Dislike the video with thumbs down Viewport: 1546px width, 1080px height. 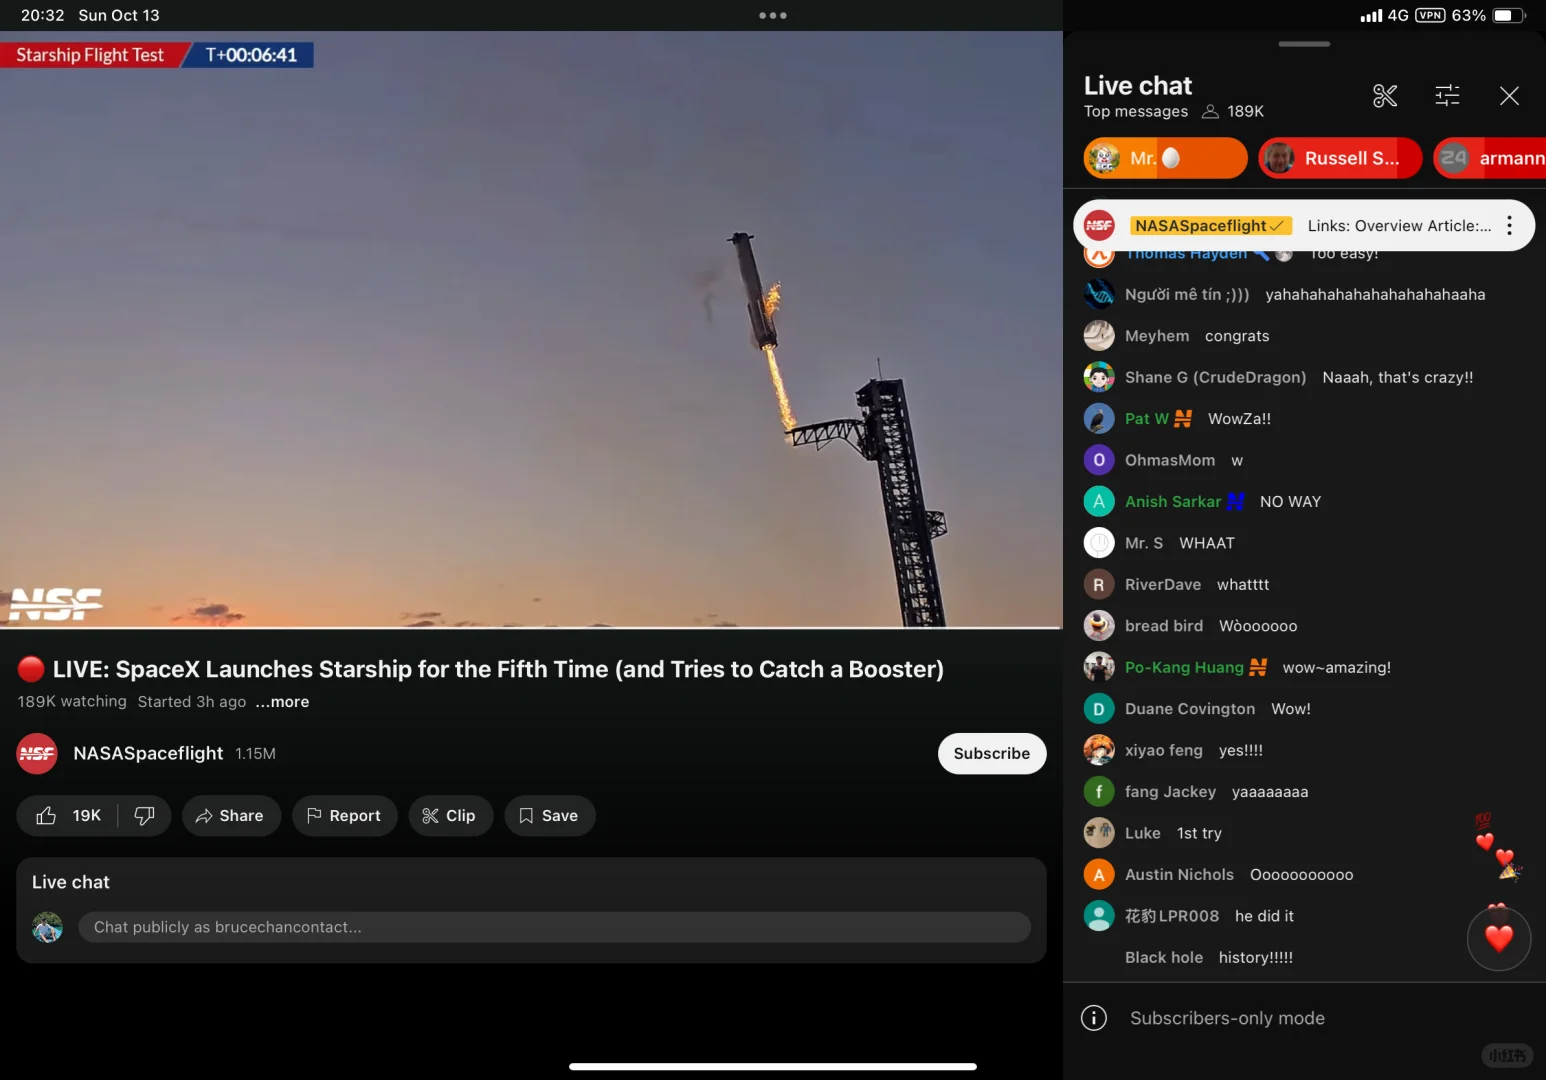[145, 816]
